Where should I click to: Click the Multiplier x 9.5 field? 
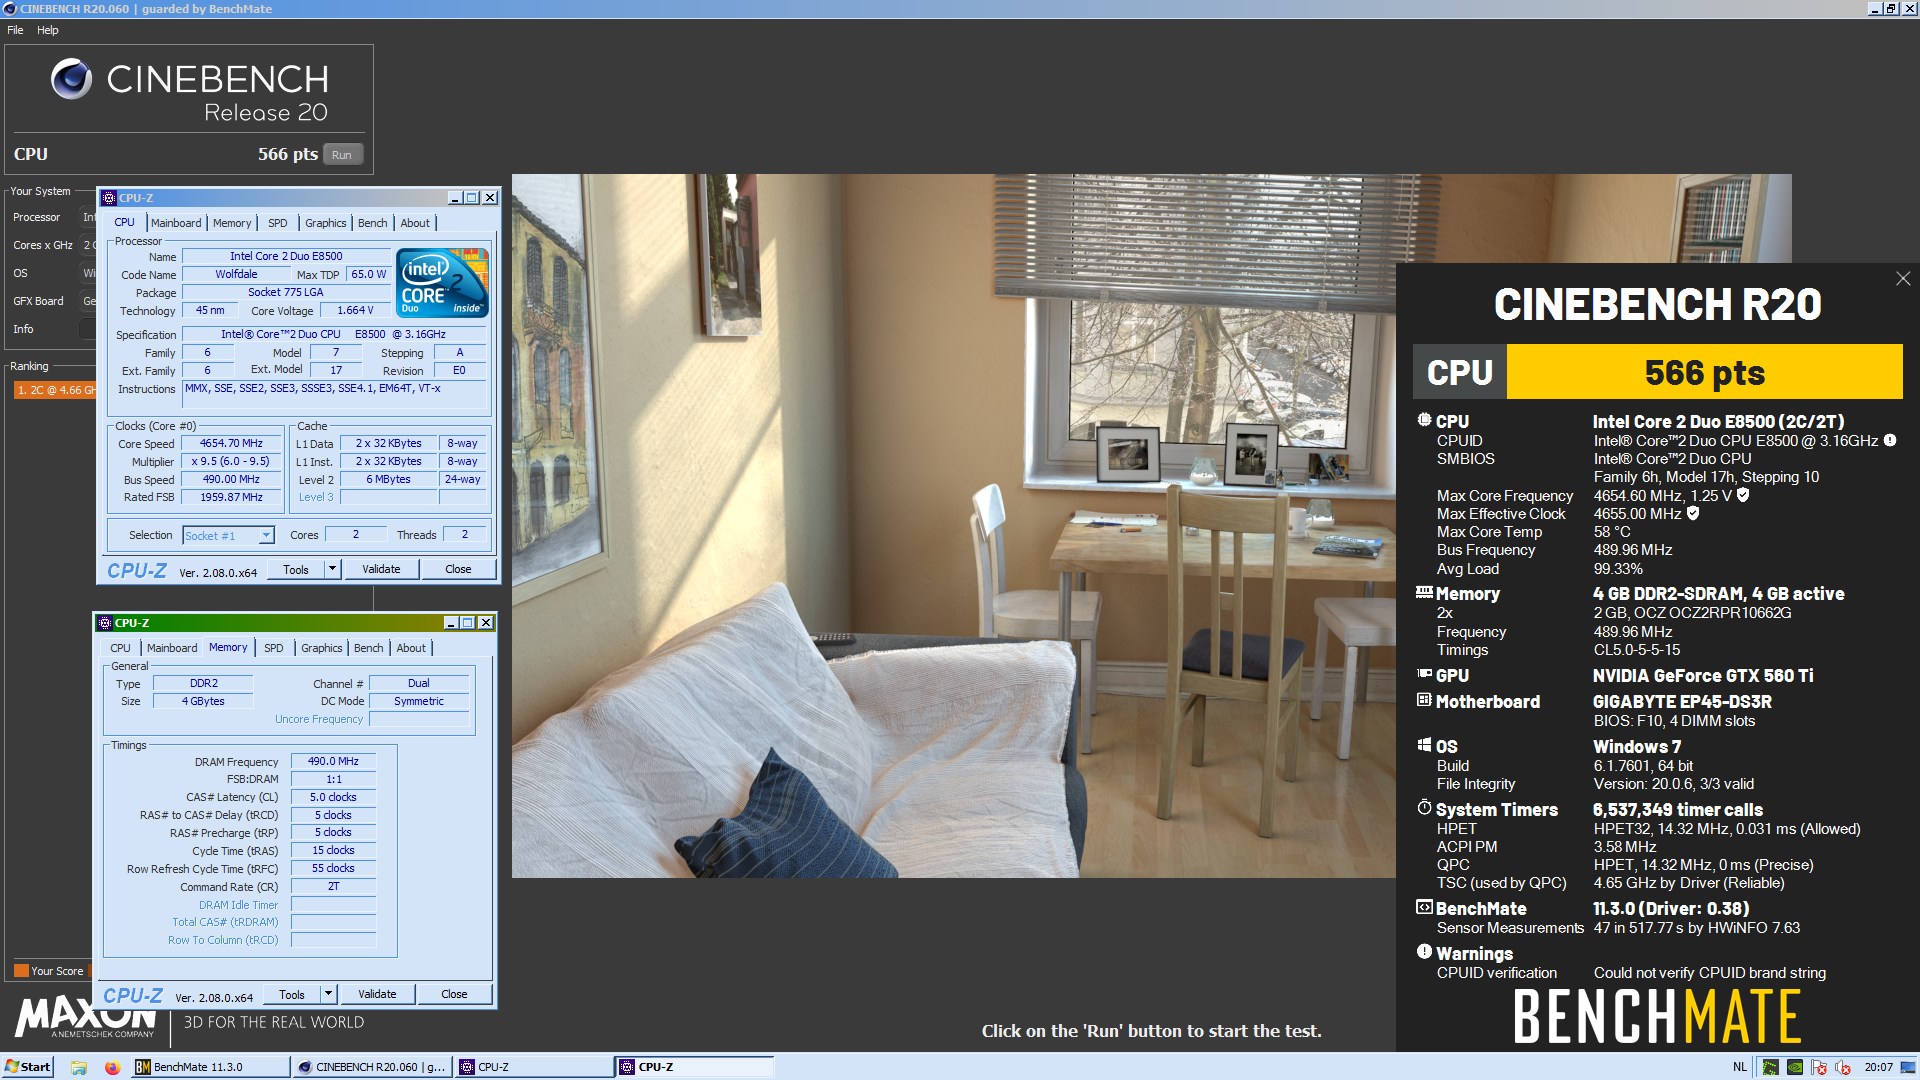tap(231, 461)
